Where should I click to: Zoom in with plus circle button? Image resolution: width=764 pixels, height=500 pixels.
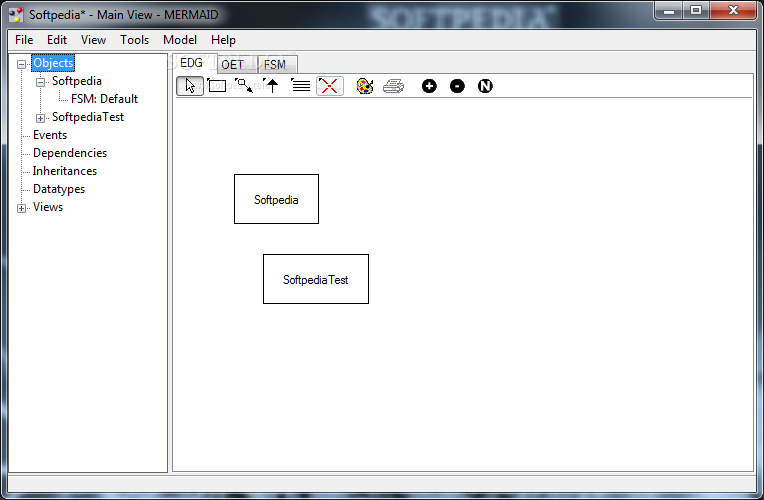pos(429,86)
